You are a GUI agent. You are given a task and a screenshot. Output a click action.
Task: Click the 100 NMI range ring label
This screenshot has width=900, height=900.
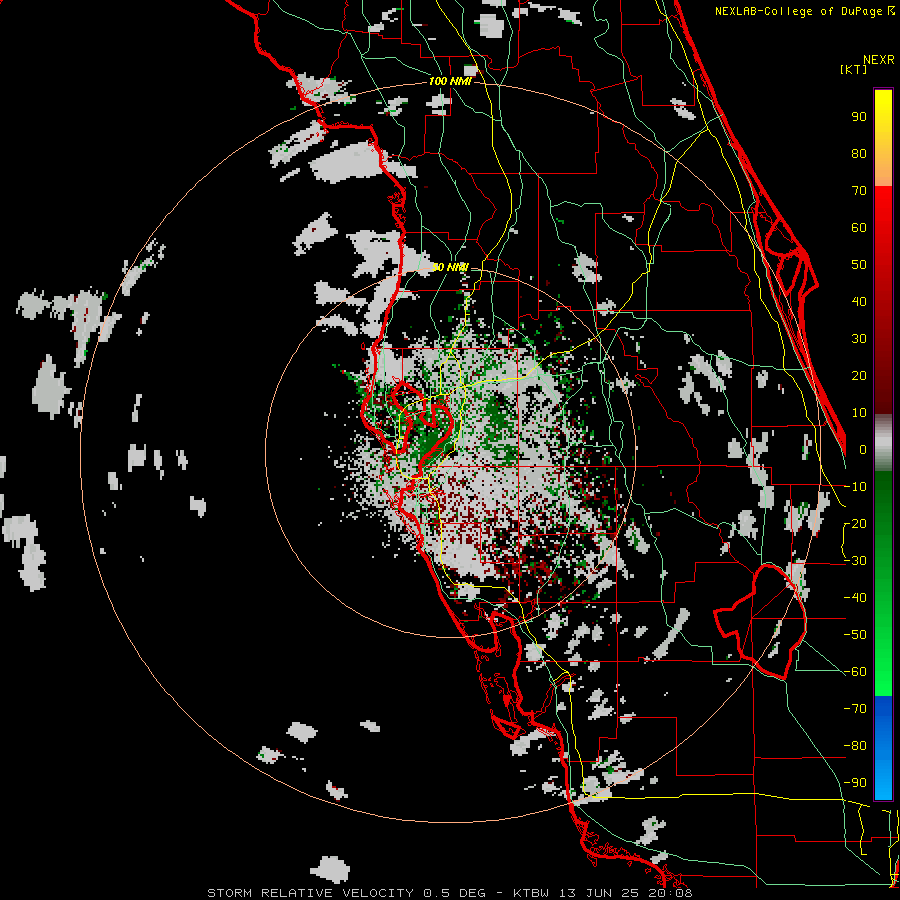point(449,81)
